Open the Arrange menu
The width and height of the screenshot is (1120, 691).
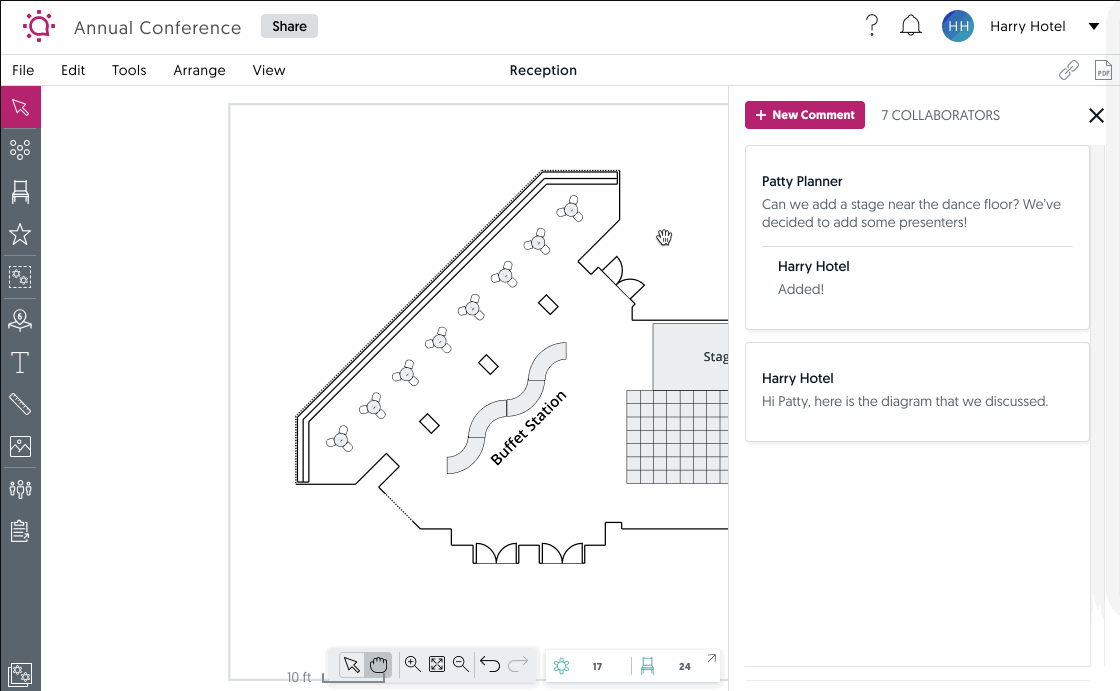199,70
